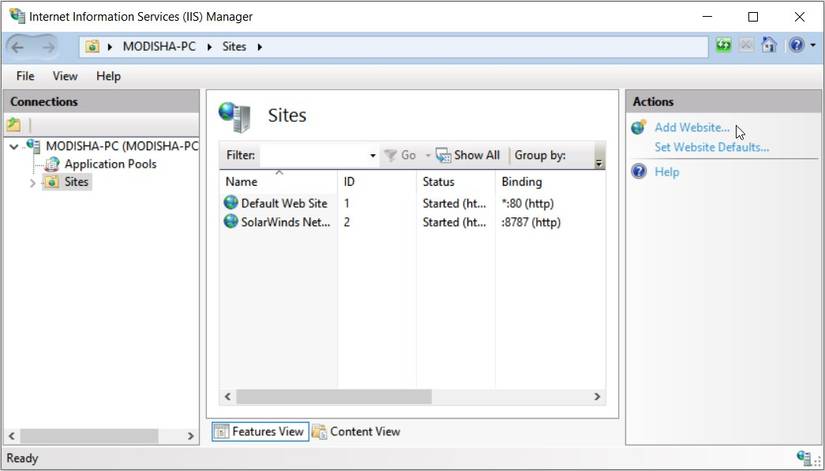Click the Home icon in address toolbar
Image resolution: width=825 pixels, height=471 pixels.
click(769, 45)
